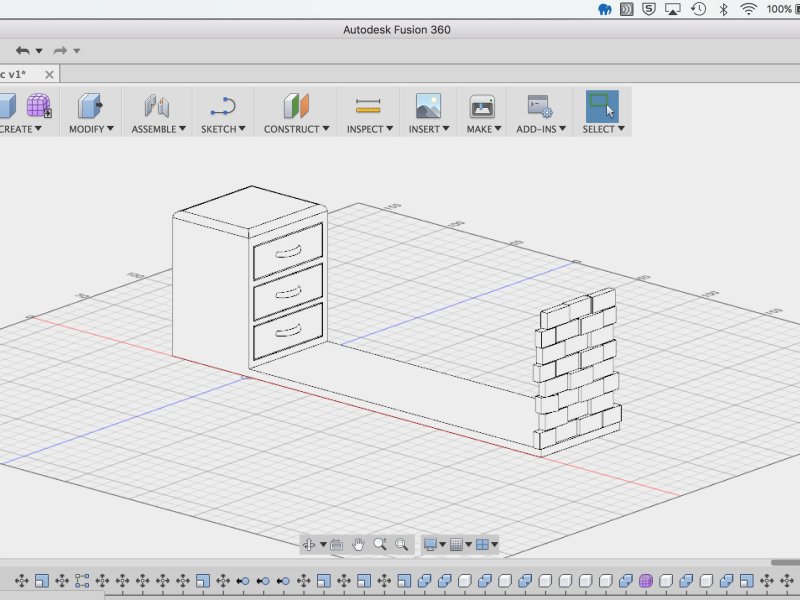
Task: Click the Make 3D print icon
Action: [482, 107]
